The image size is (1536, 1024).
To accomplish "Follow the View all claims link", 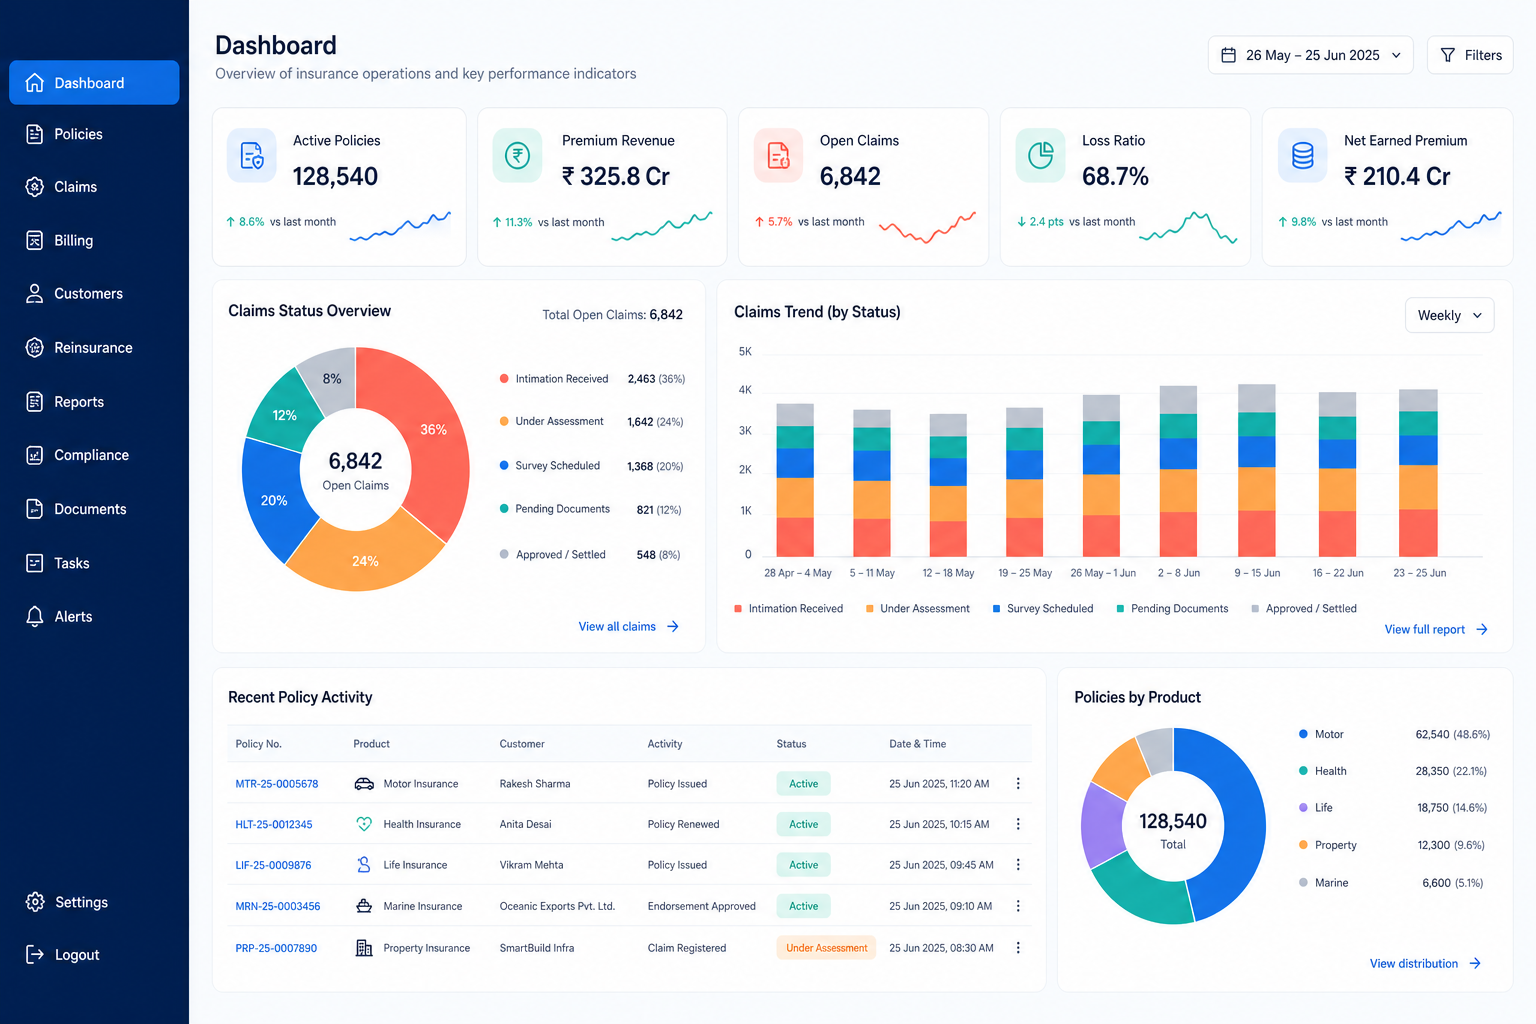I will click(628, 627).
